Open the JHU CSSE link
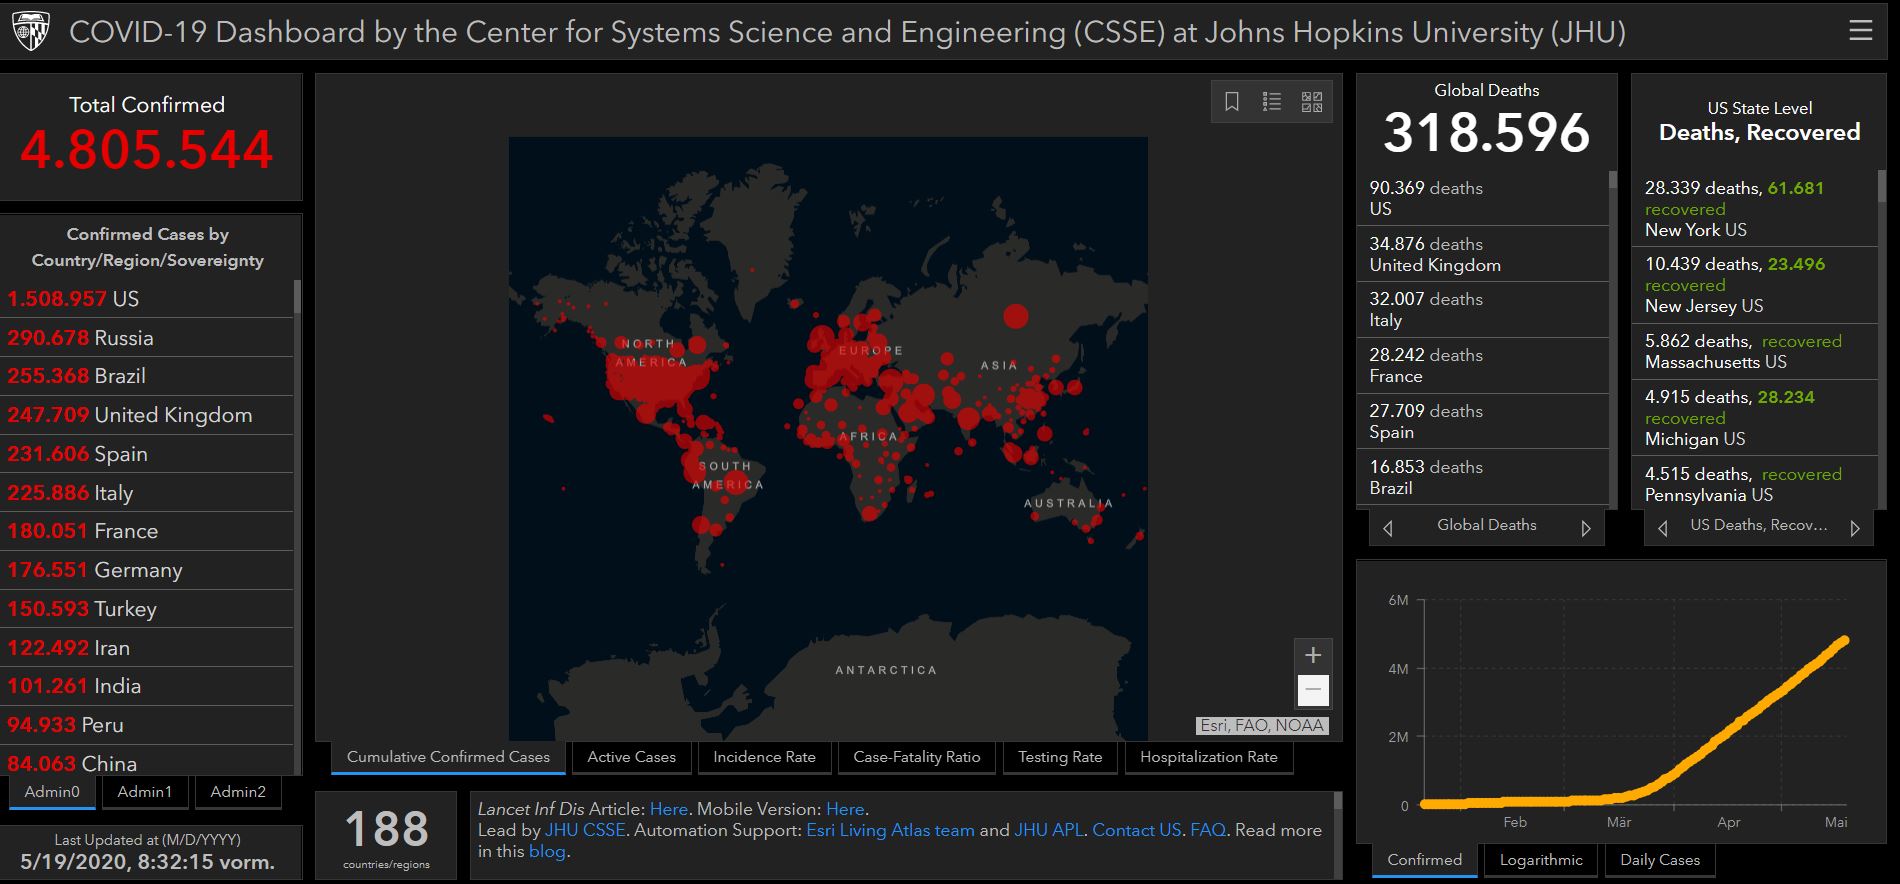This screenshot has width=1900, height=884. pyautogui.click(x=585, y=830)
